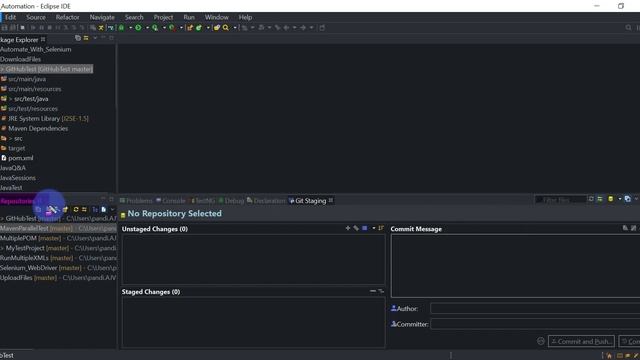Toggle Amend previous commit icon
Screen dimensions: 640x360
point(625,228)
